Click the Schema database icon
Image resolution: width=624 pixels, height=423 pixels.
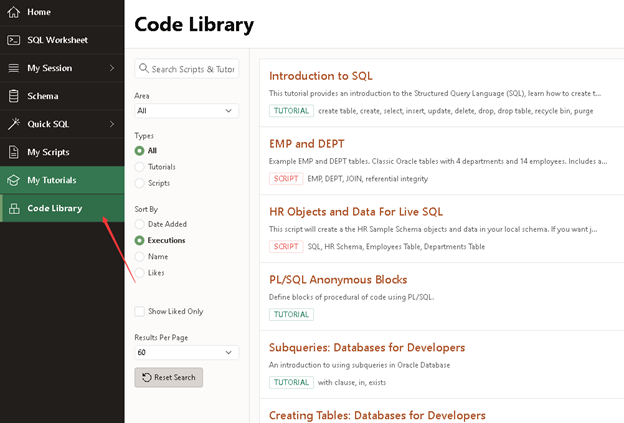(13, 96)
